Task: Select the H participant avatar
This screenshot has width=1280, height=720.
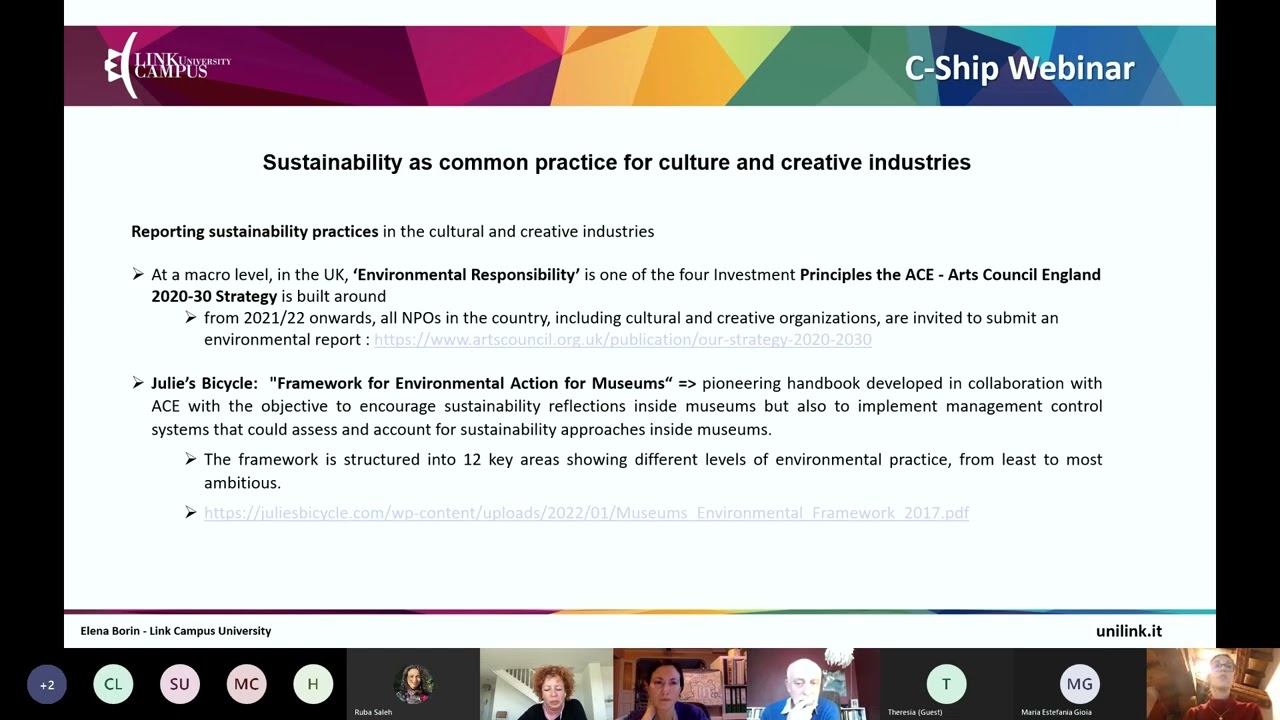Action: click(x=313, y=684)
